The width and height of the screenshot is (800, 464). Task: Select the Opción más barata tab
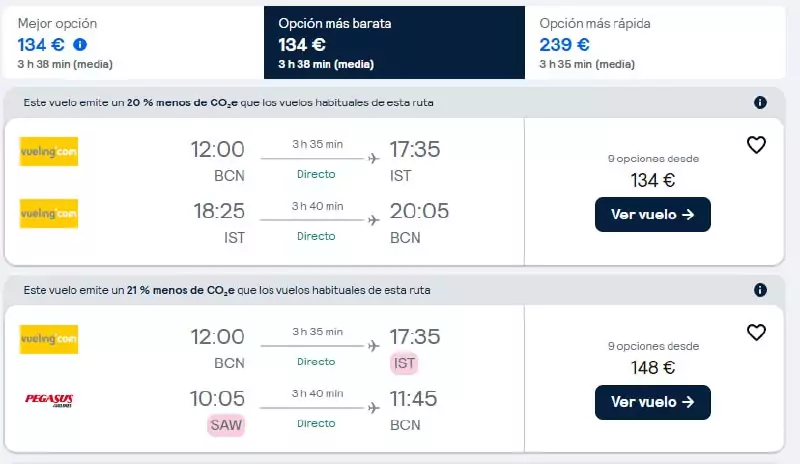[x=394, y=42]
